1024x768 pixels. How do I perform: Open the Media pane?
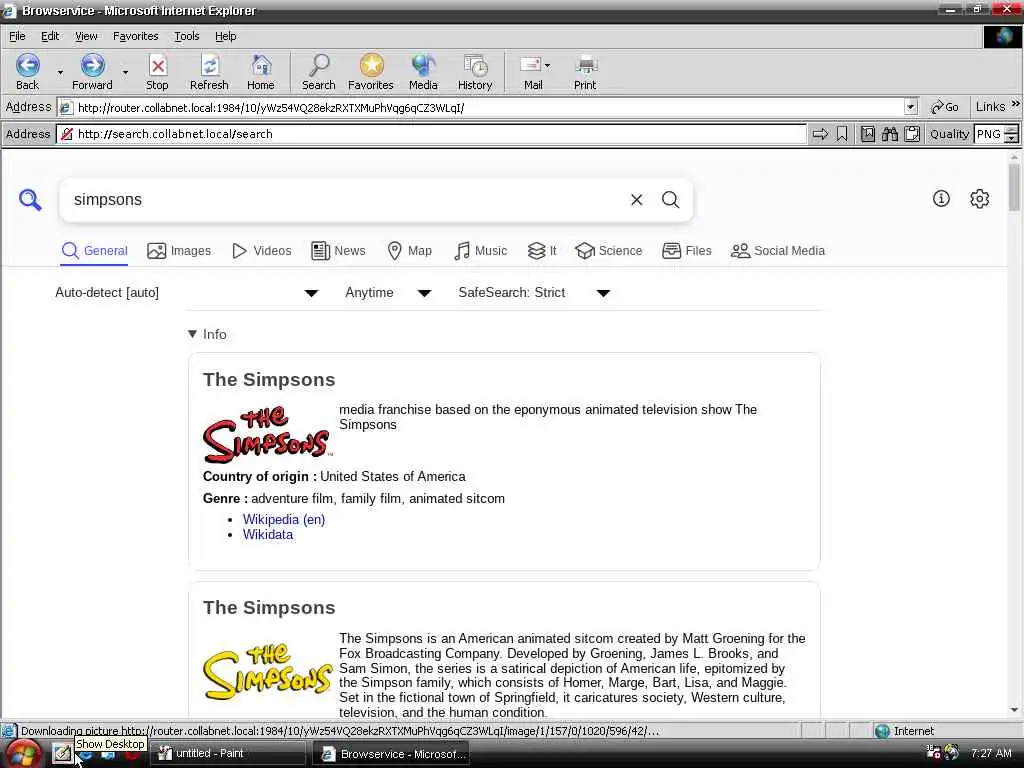point(423,72)
